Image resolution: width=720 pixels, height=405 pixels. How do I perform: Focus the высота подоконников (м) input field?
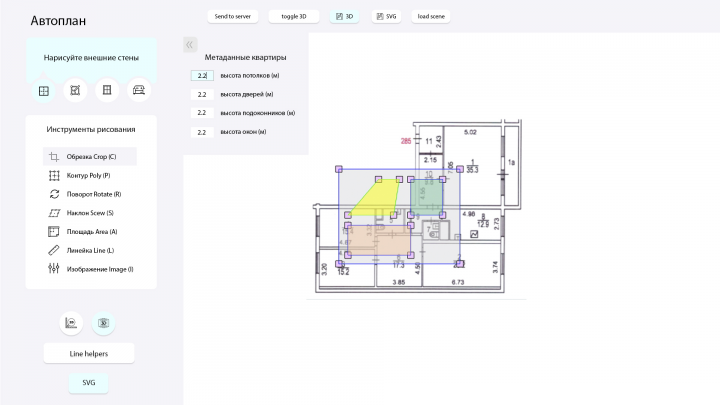(202, 113)
